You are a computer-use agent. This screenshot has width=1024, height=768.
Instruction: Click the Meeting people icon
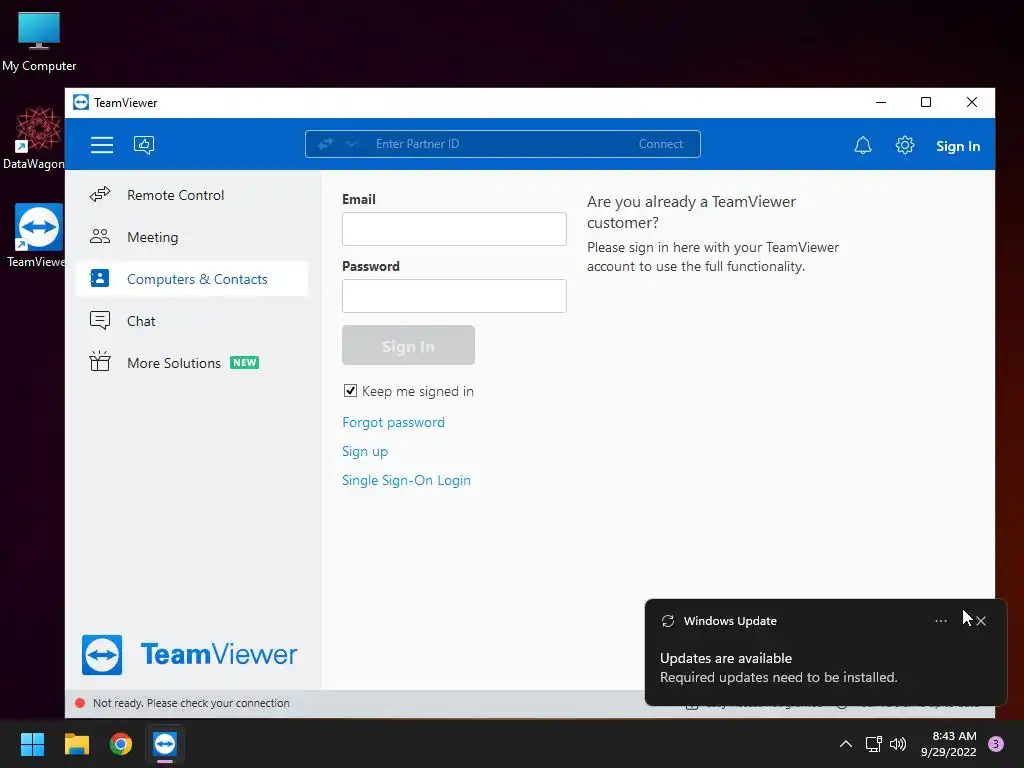100,236
